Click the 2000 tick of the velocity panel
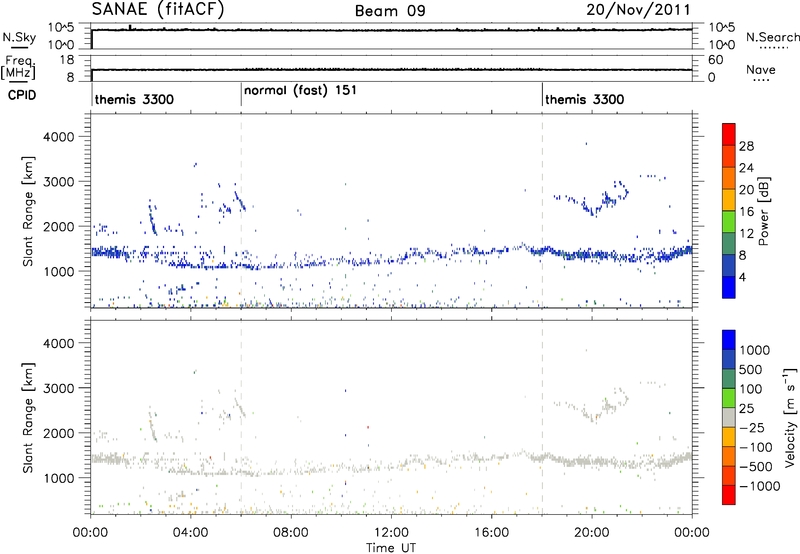The image size is (800, 554). [58, 433]
